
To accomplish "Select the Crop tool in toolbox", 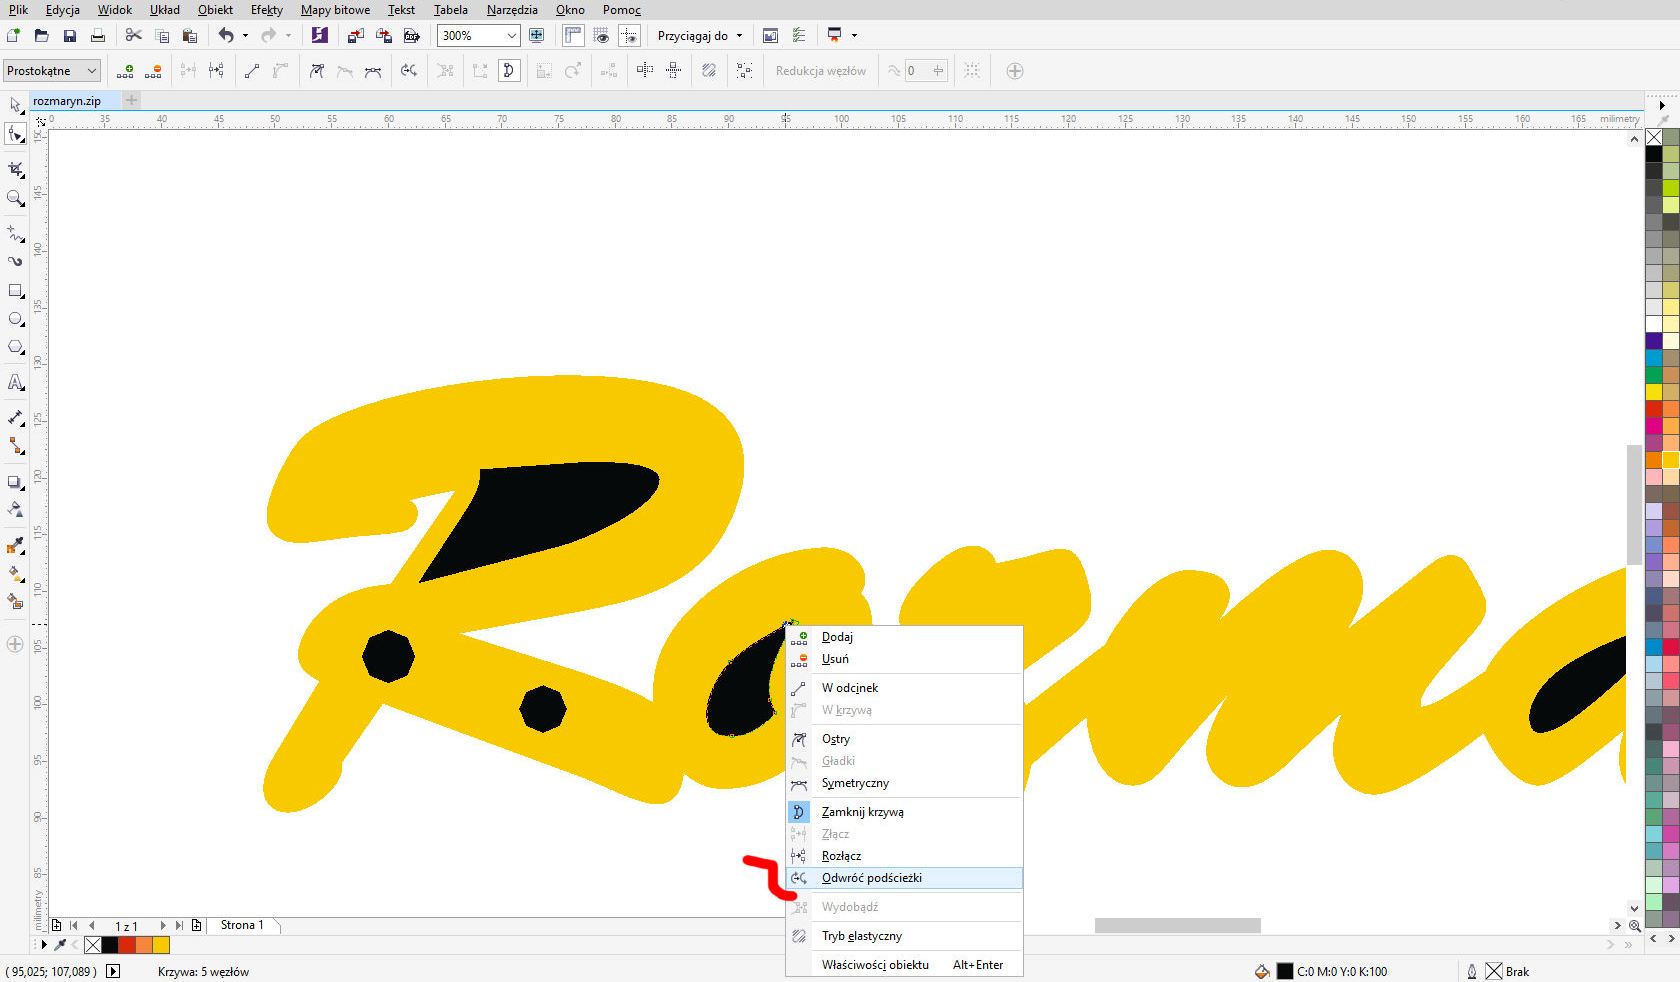I will click(15, 169).
